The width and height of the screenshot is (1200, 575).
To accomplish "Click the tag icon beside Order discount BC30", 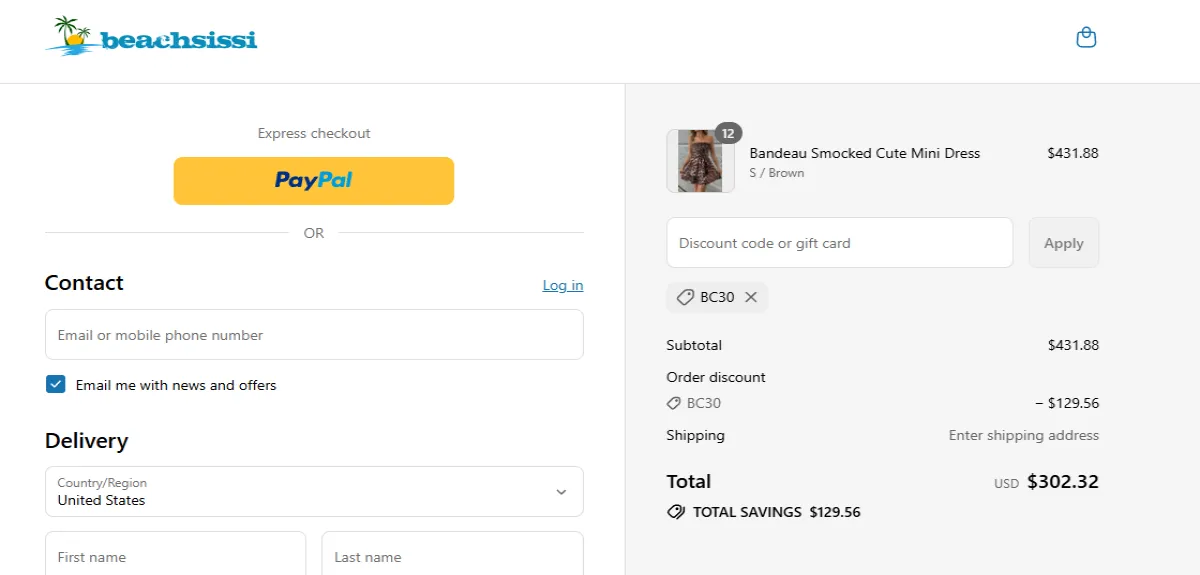I will (674, 403).
